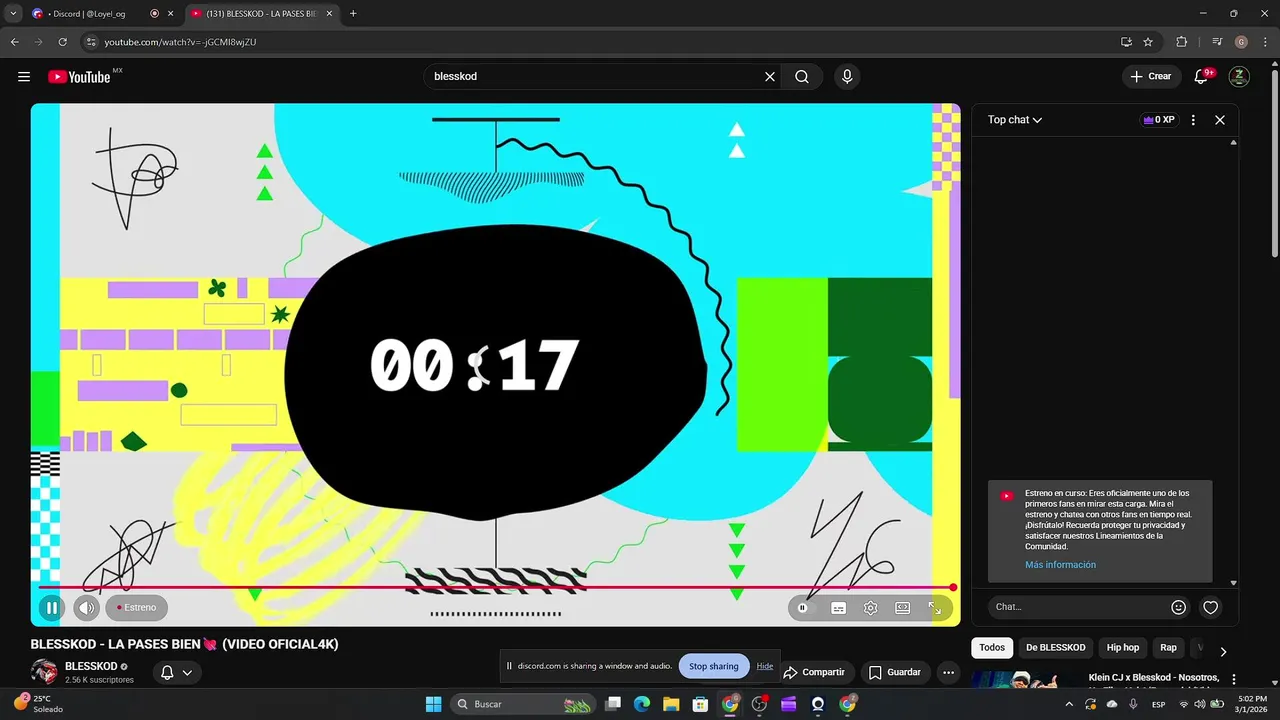
Task: Select the Rap filter chip
Action: coord(1168,648)
